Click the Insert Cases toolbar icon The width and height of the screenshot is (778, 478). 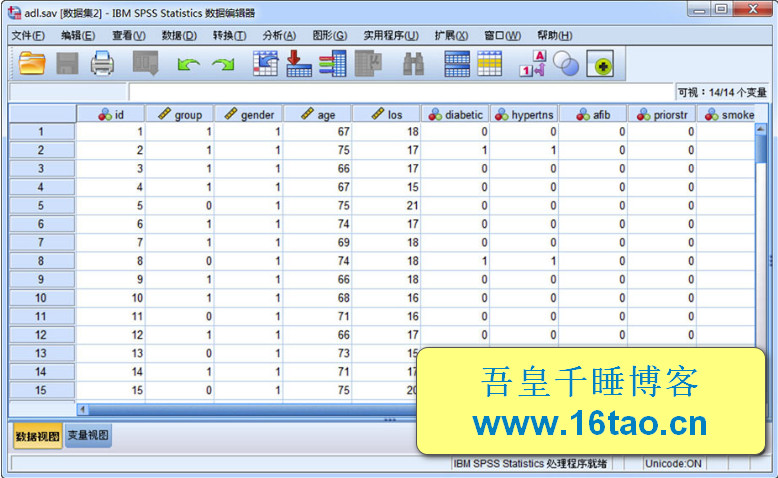(457, 64)
